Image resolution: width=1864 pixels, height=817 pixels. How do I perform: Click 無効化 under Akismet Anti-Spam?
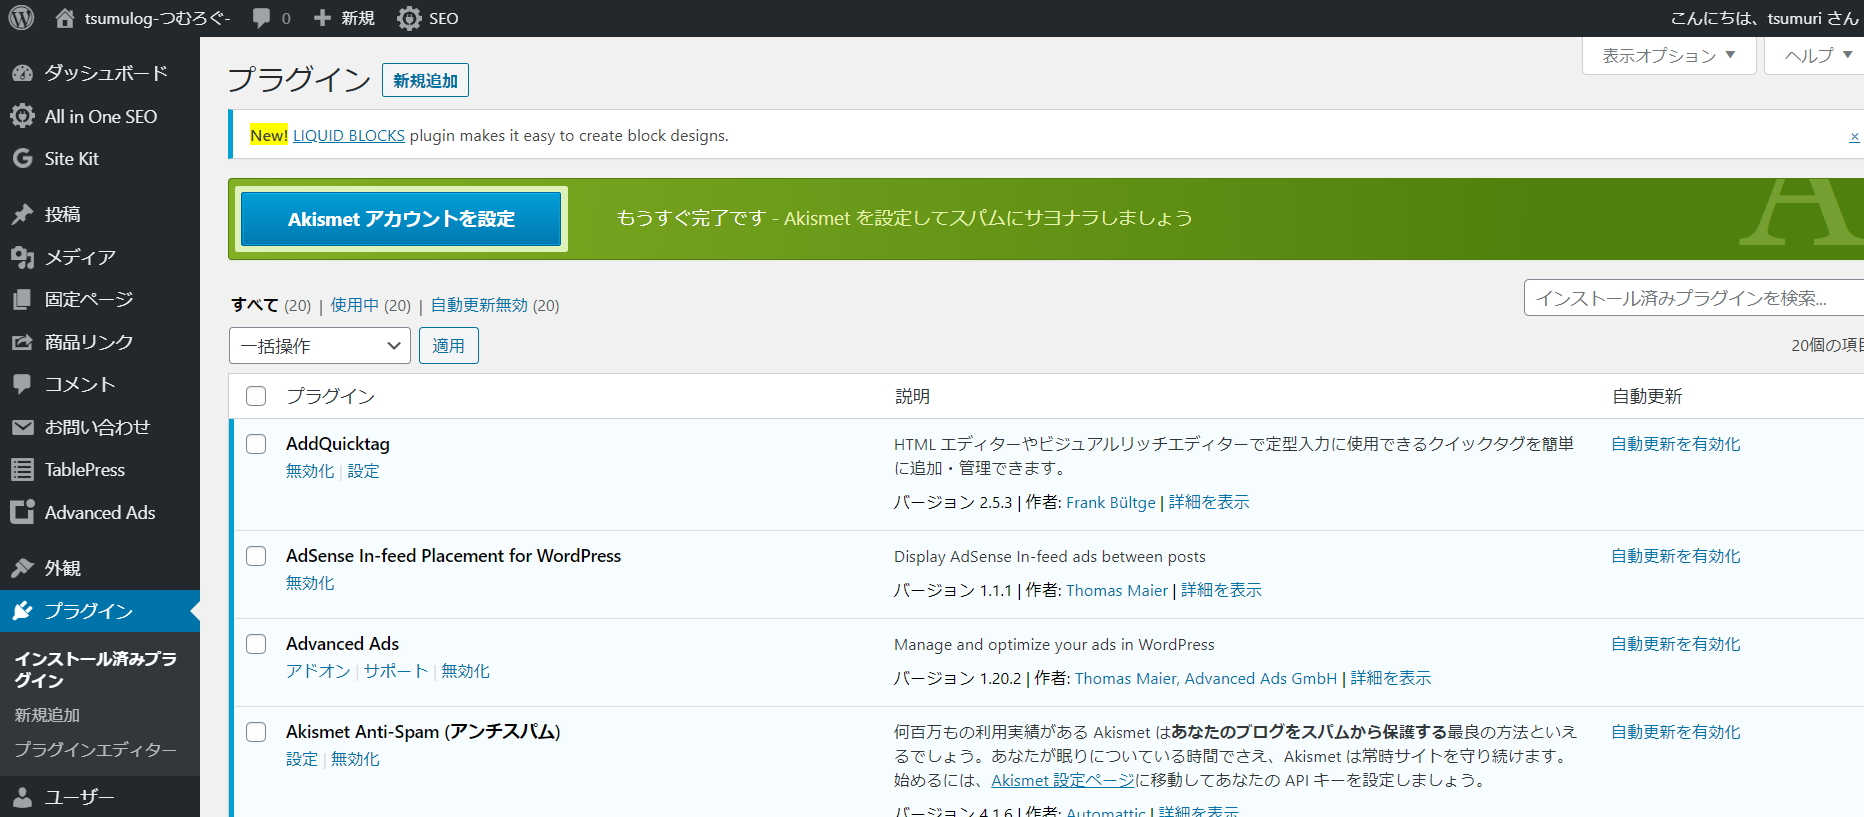pos(356,759)
